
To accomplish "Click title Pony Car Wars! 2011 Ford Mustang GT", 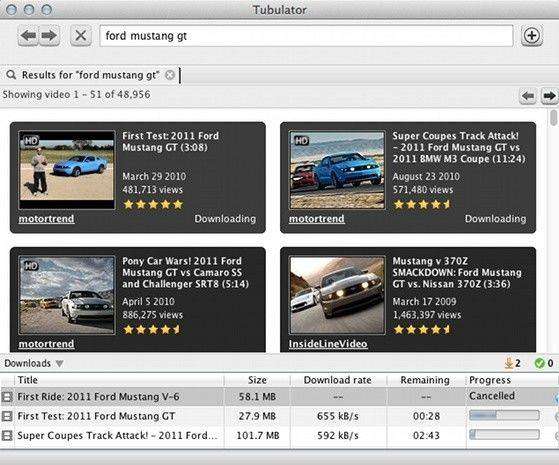I will click(185, 272).
